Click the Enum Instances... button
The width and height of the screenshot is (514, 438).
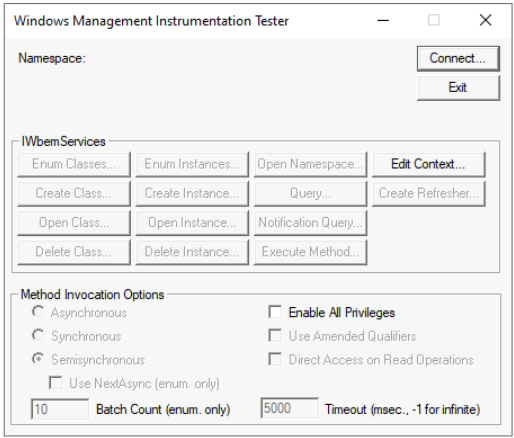pos(192,164)
